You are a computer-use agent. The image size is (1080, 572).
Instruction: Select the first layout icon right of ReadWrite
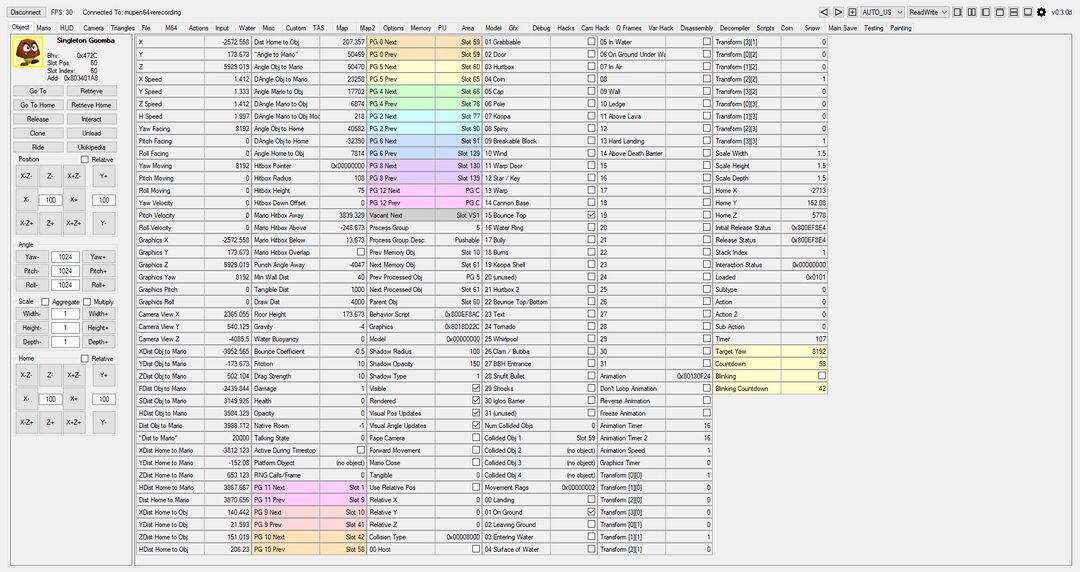click(958, 12)
